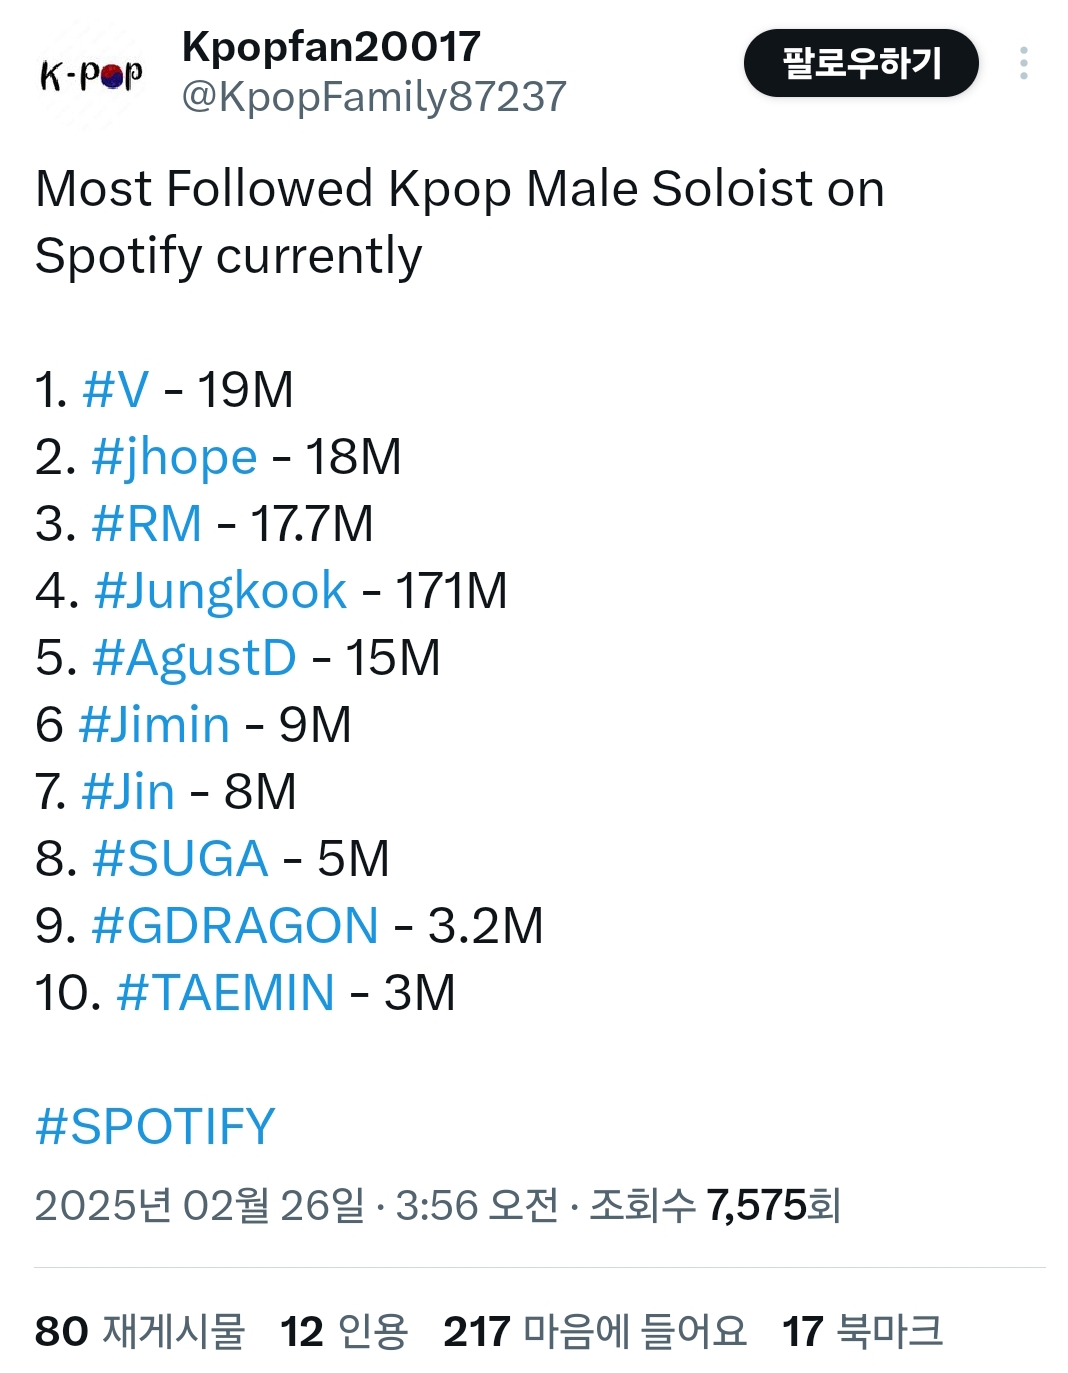This screenshot has width=1068, height=1373.
Task: View the 217 마음에 들어요 likes list
Action: click(x=595, y=1332)
